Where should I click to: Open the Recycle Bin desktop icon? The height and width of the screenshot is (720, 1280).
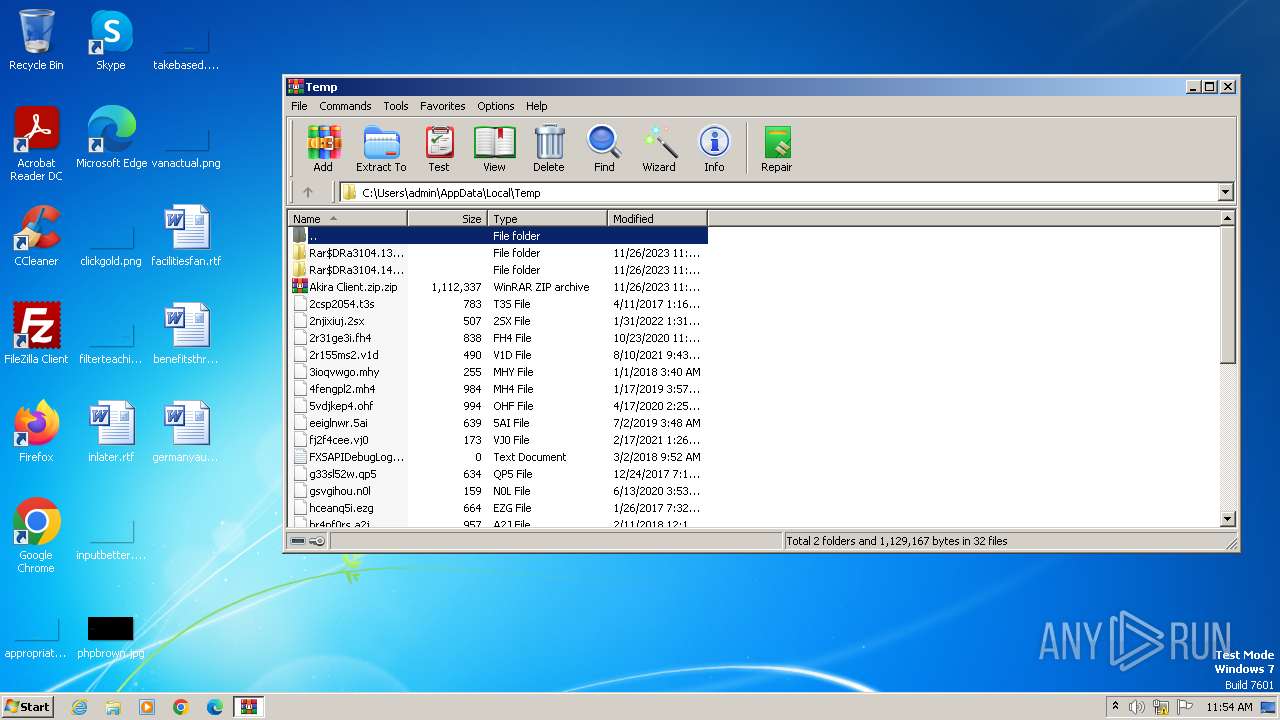point(36,40)
